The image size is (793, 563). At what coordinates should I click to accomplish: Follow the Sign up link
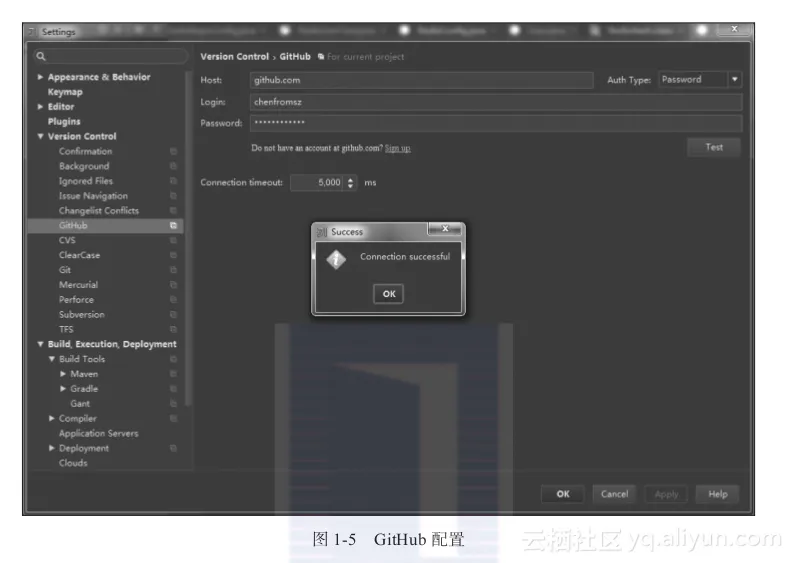(398, 148)
